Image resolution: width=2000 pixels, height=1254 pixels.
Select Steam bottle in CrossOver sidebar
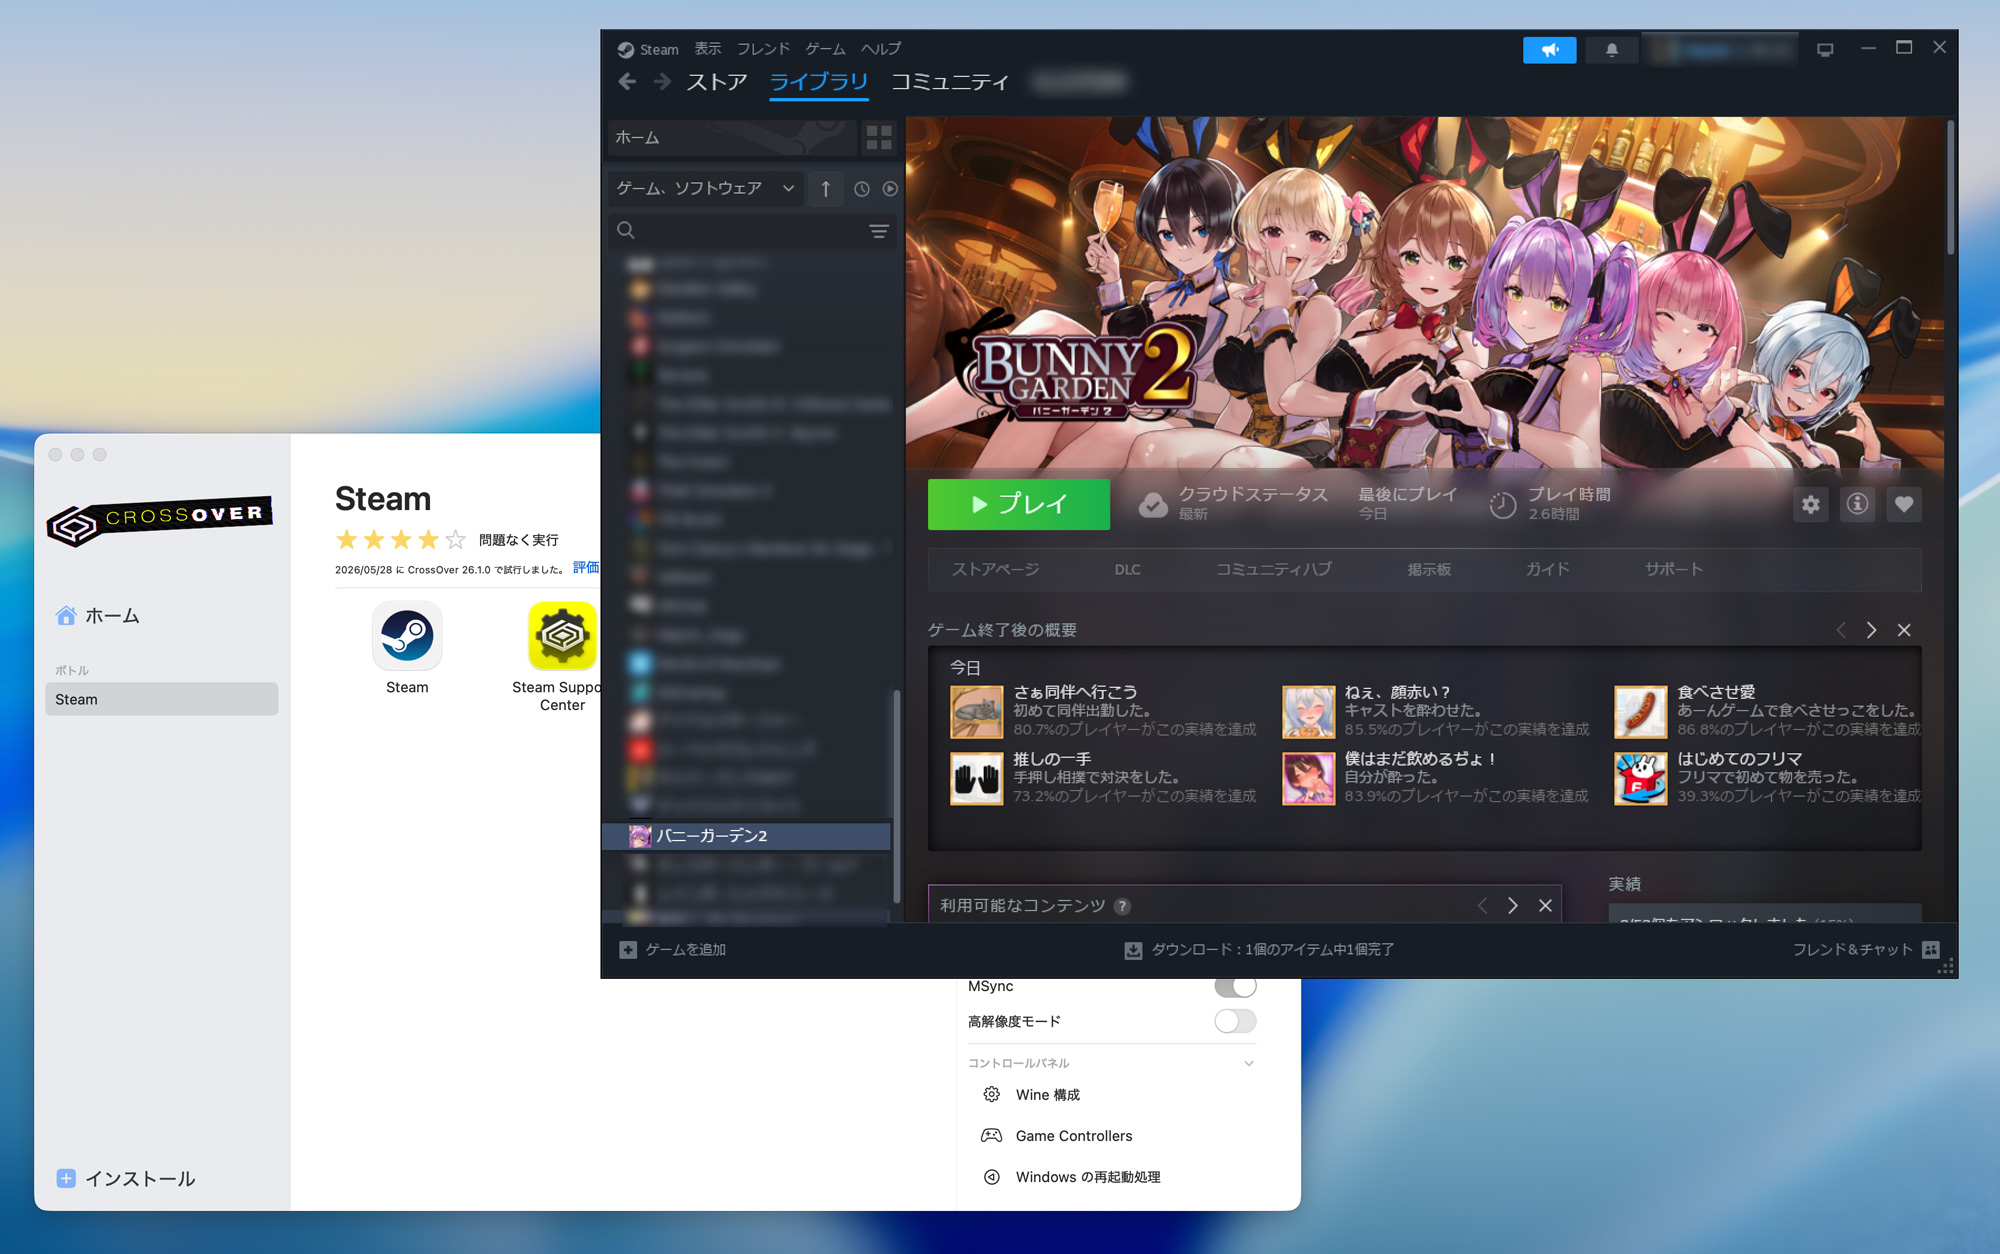161,699
